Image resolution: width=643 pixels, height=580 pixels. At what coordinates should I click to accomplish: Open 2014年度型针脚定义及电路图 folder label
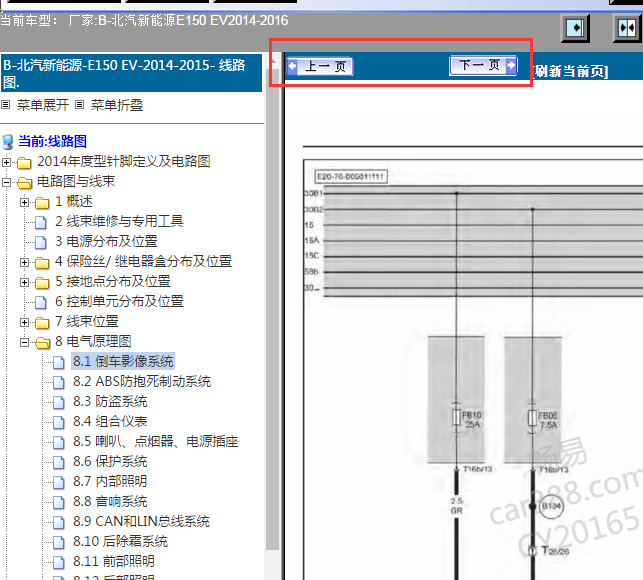pos(124,161)
